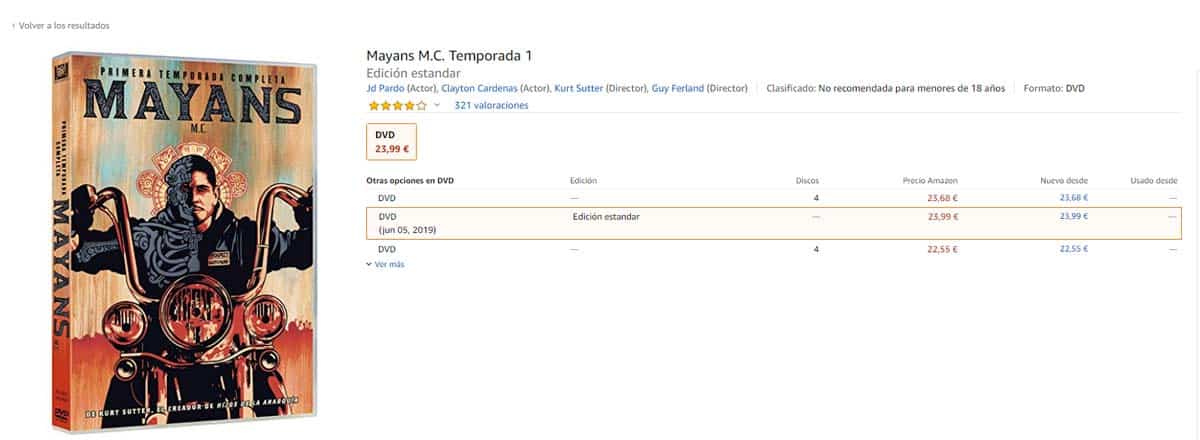The width and height of the screenshot is (1200, 440).
Task: Expand 'Ver más' DVD options
Action: coord(388,264)
